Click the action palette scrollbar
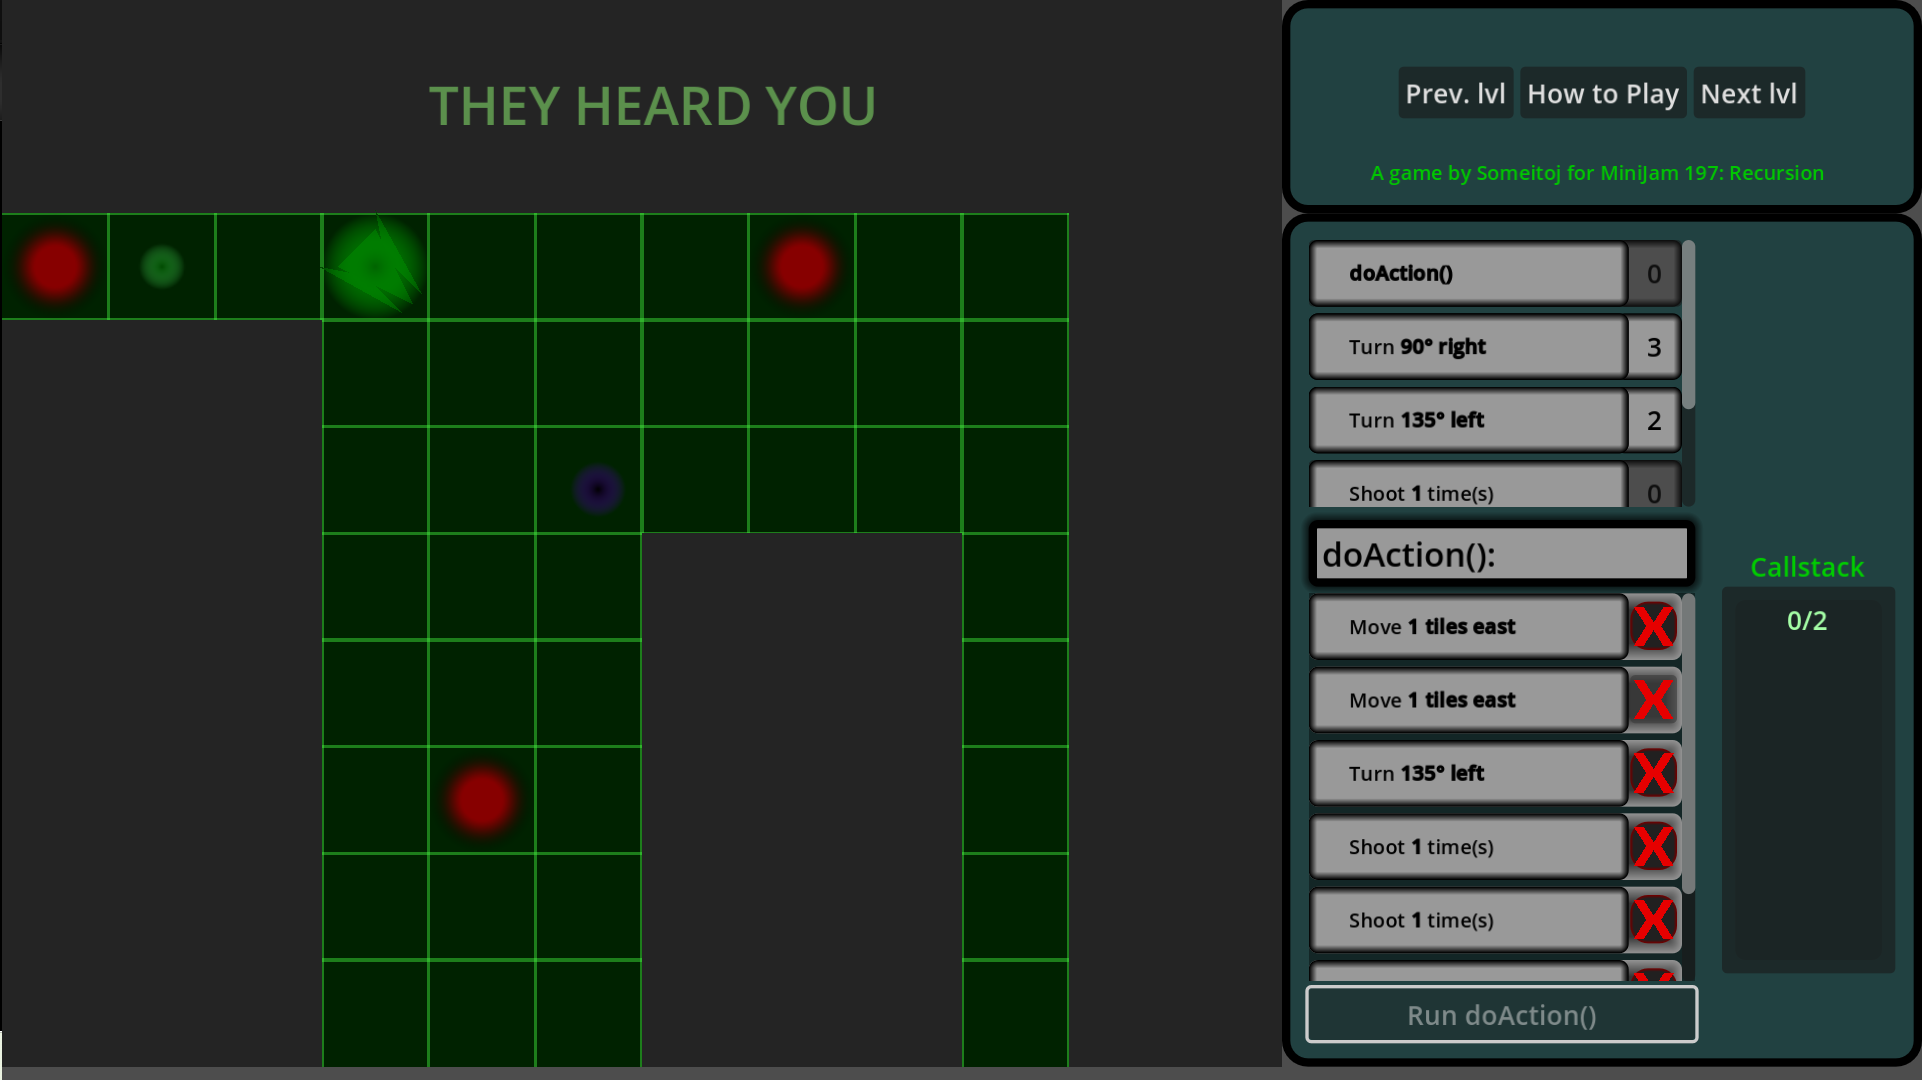The image size is (1922, 1080). 1688,325
